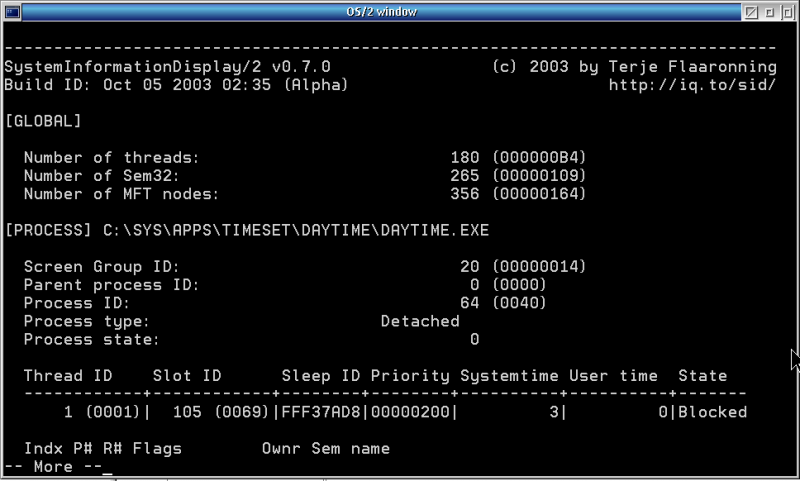Image resolution: width=800 pixels, height=481 pixels.
Task: Open the OS/2 window system menu icon
Action: pyautogui.click(x=12, y=12)
